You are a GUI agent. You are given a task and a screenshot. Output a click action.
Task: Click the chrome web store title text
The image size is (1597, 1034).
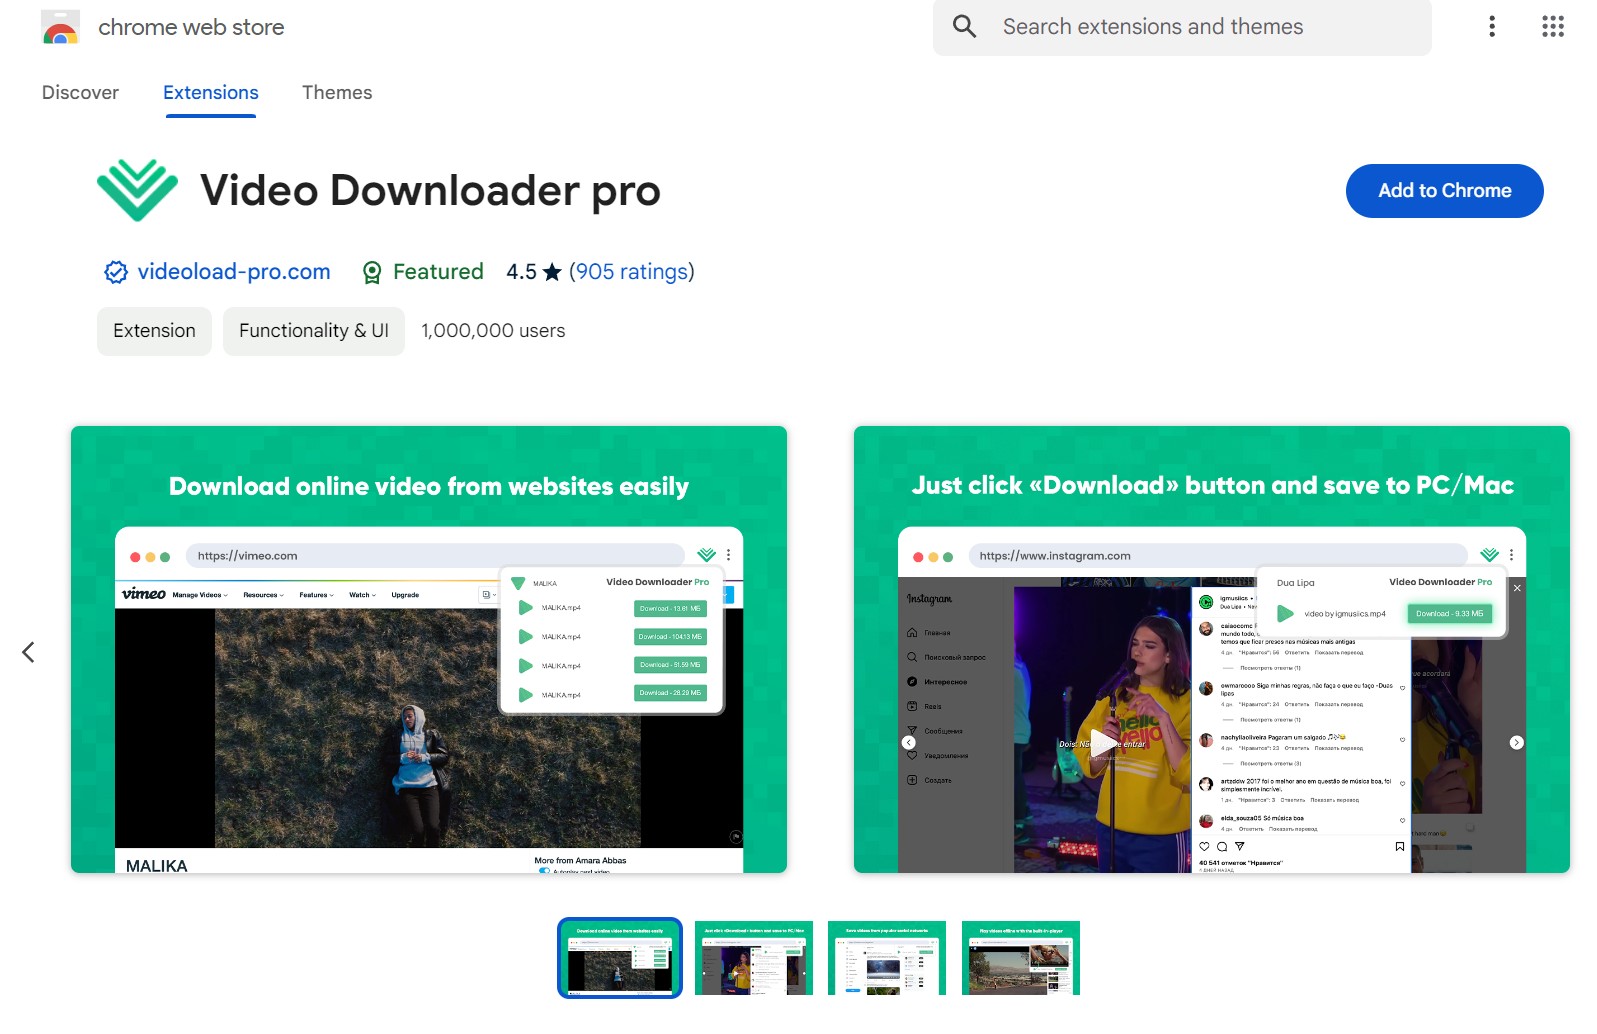tap(191, 28)
